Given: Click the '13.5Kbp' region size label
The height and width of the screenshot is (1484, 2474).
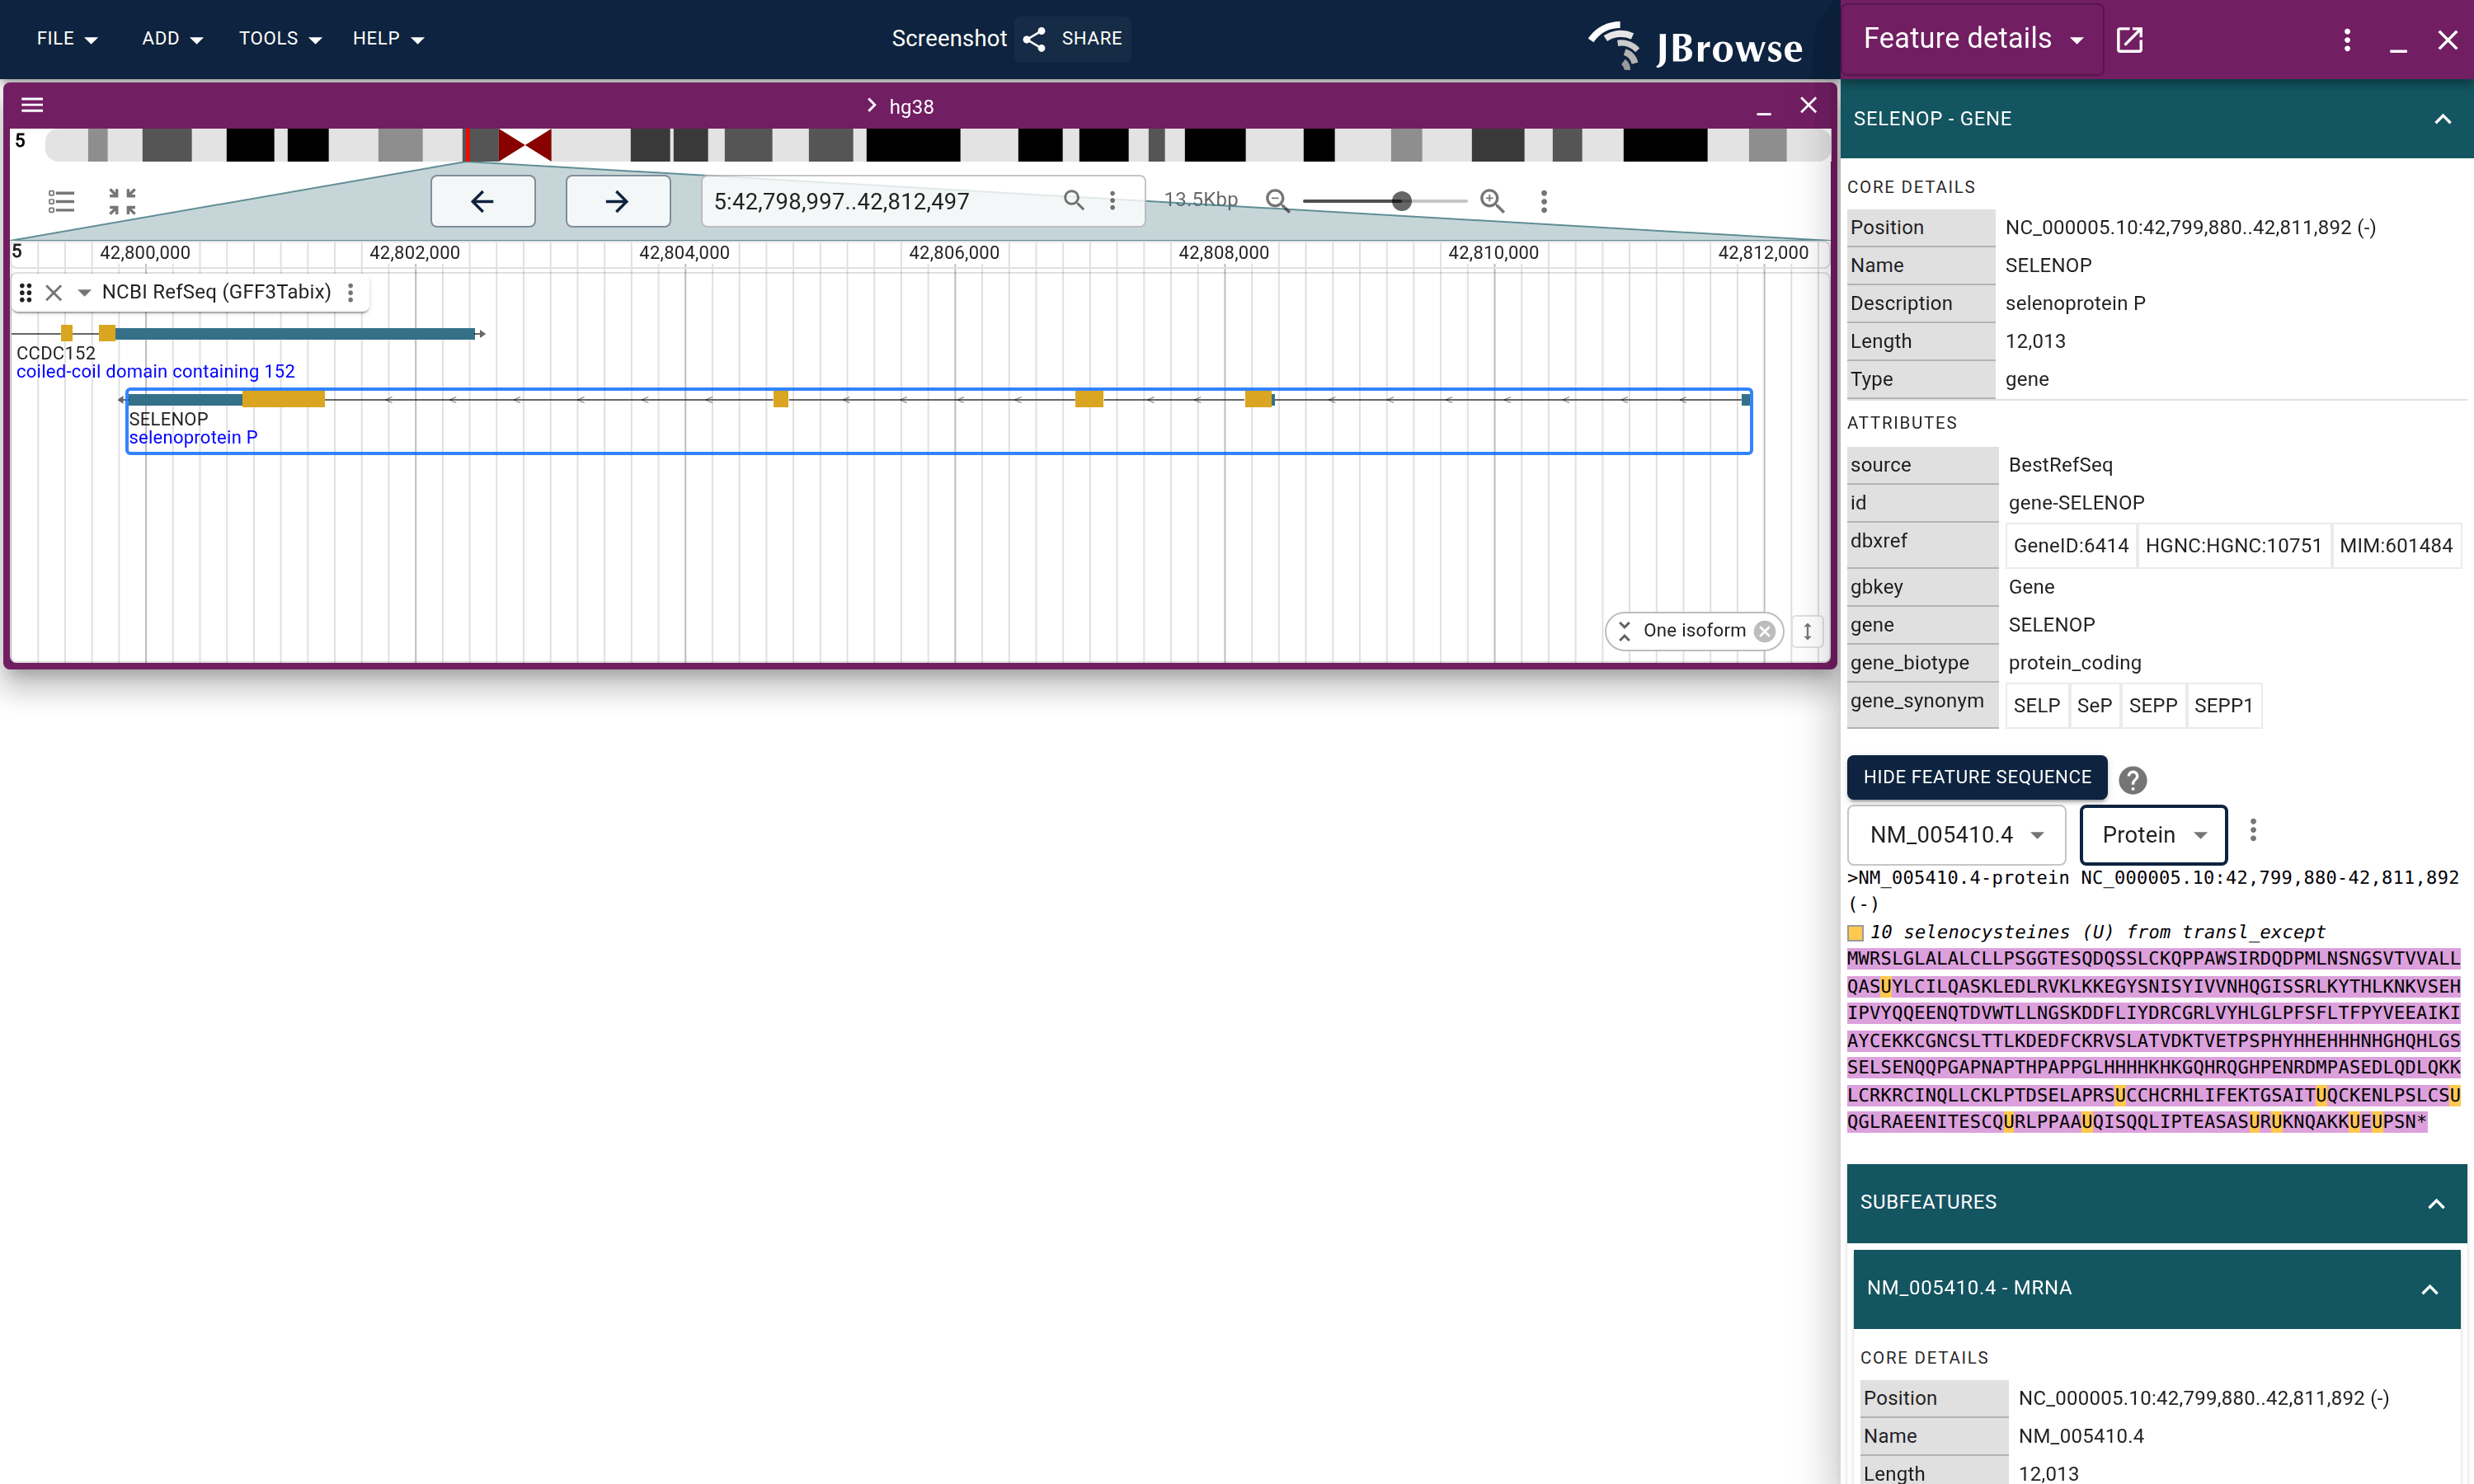Looking at the screenshot, I should click(1200, 199).
